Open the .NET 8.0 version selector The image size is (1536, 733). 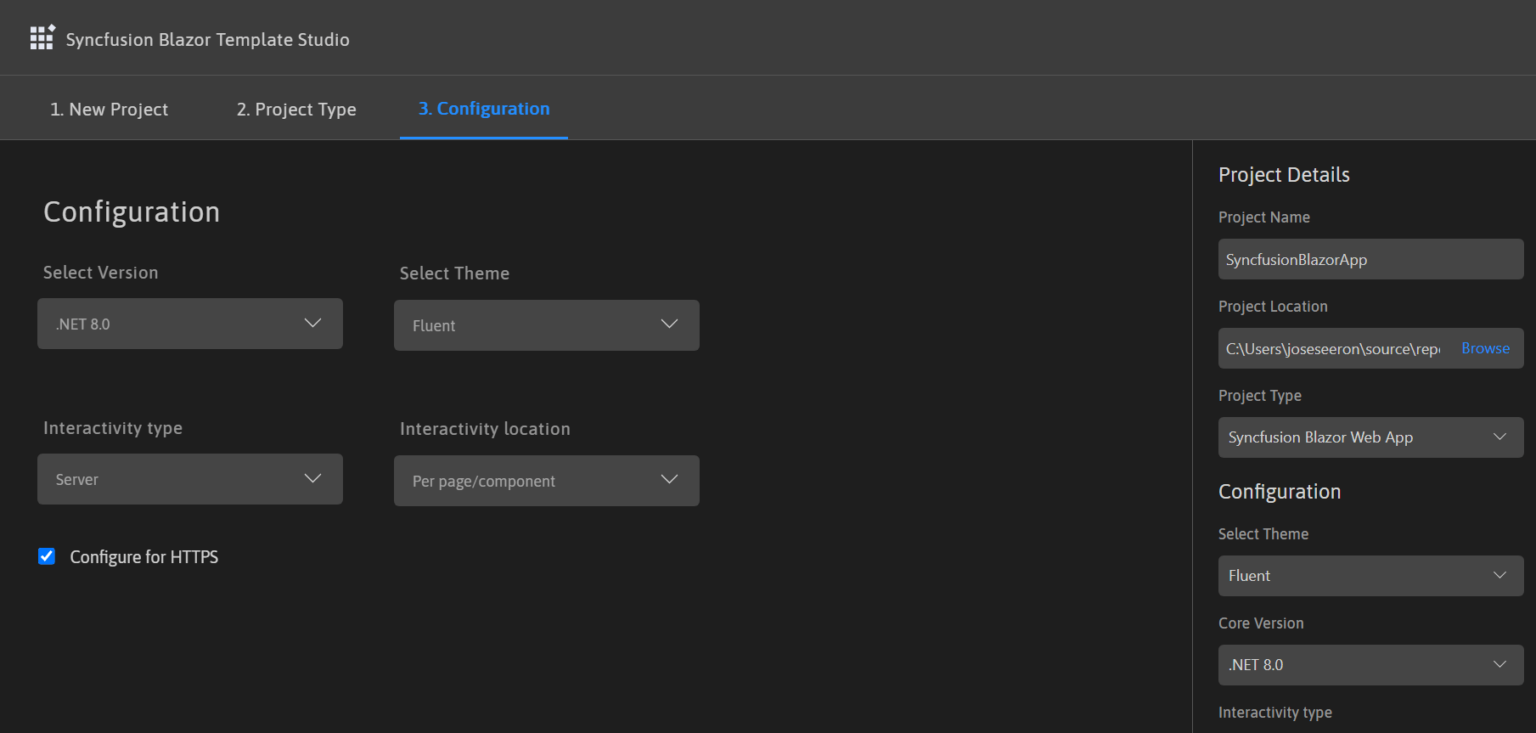(x=190, y=323)
